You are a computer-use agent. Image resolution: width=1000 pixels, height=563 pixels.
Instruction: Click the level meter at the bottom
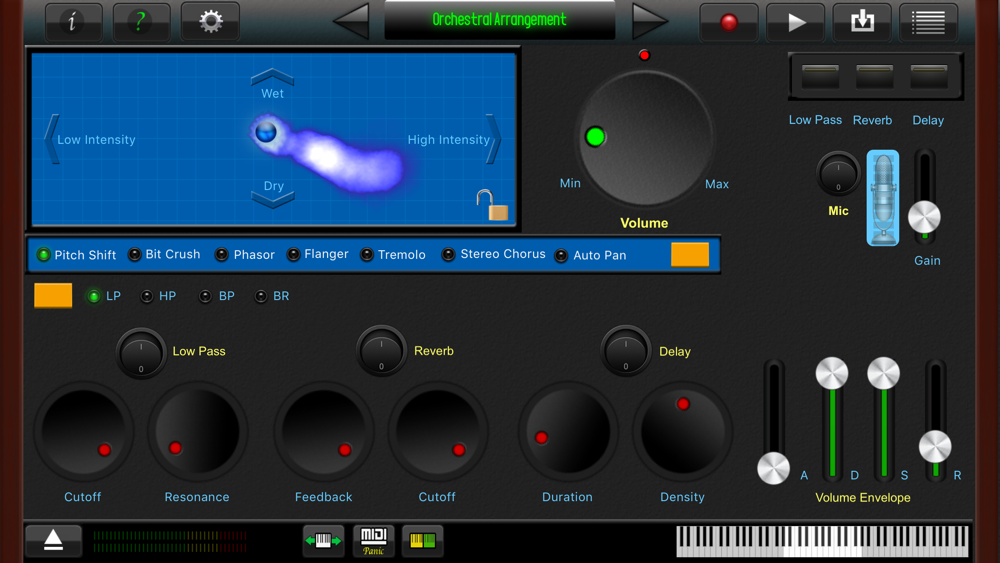coord(170,541)
